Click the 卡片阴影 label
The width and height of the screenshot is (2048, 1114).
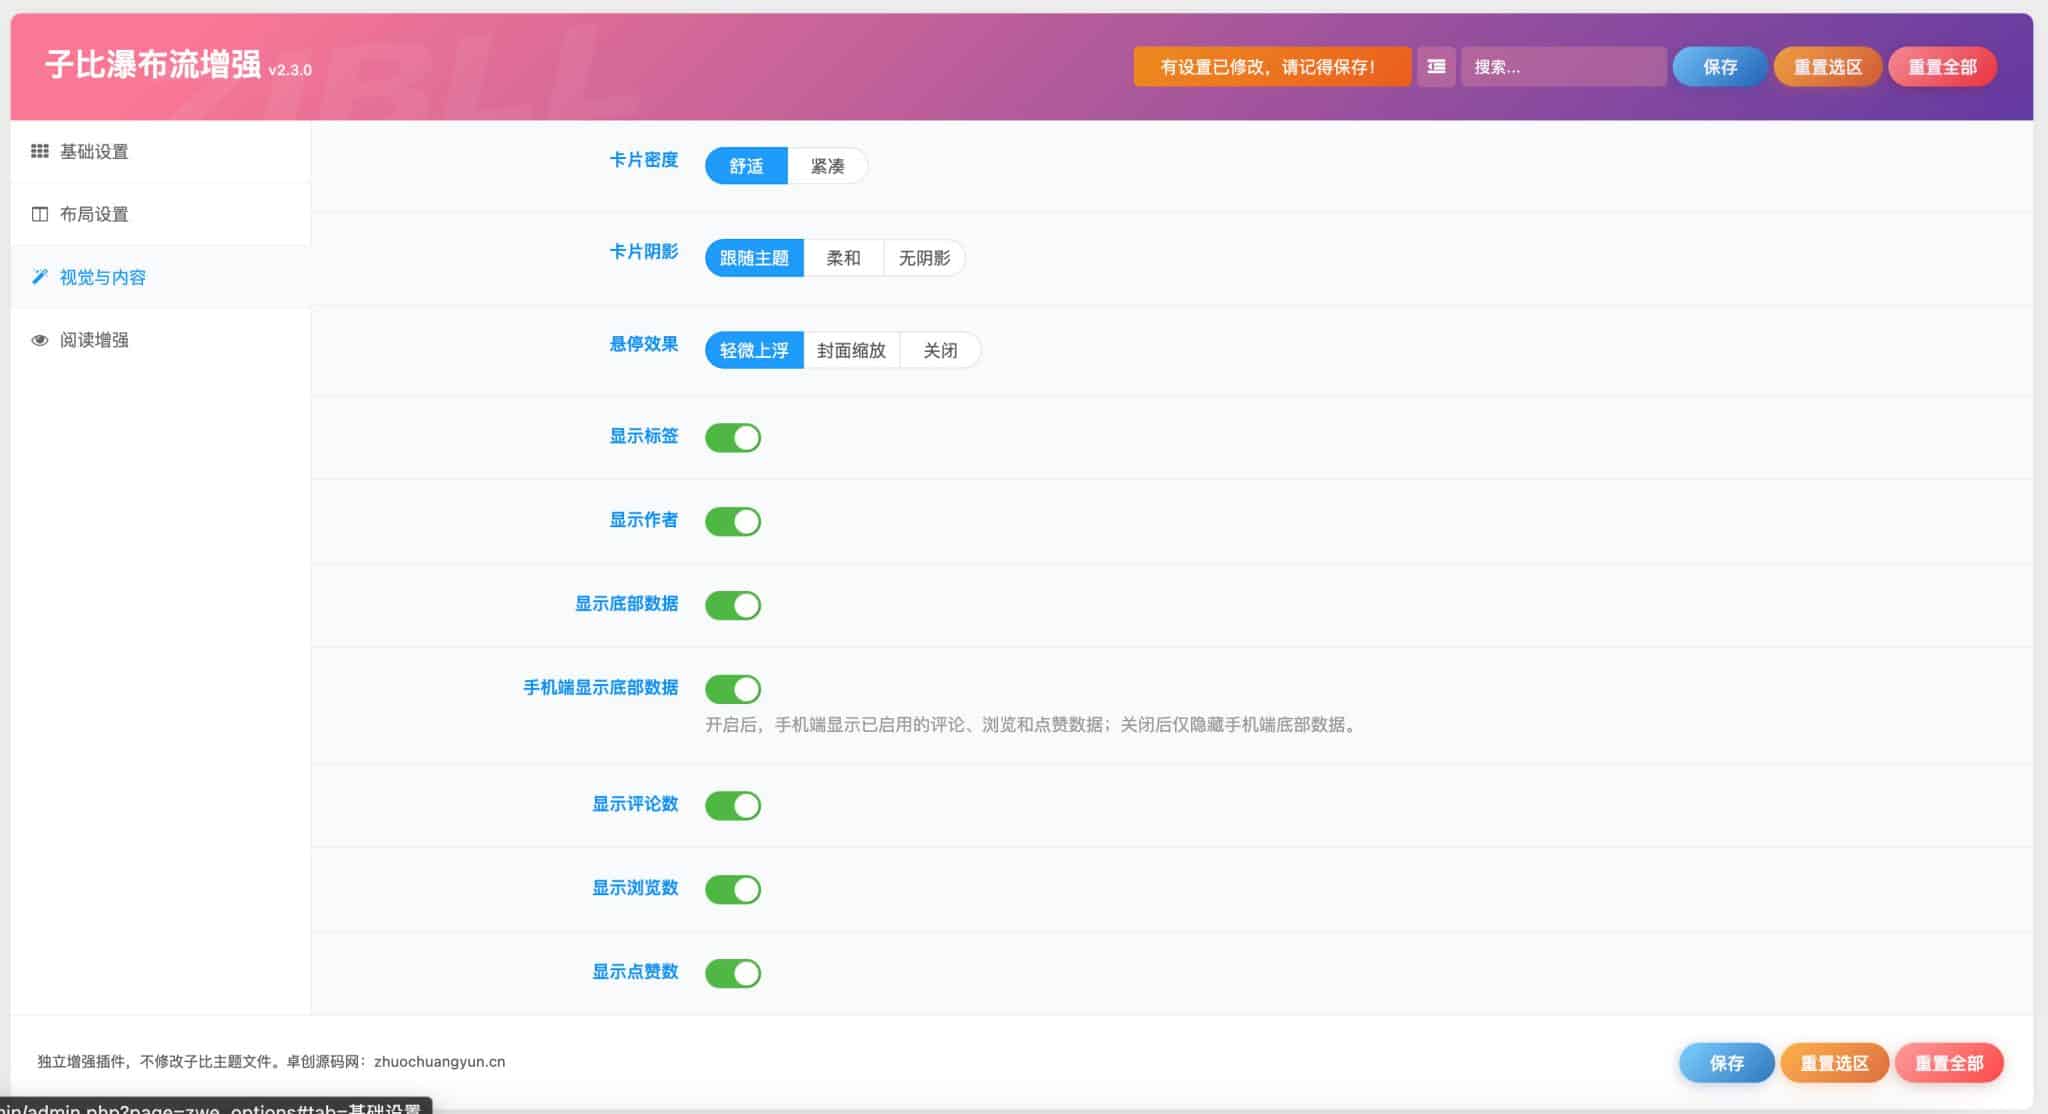[x=644, y=252]
